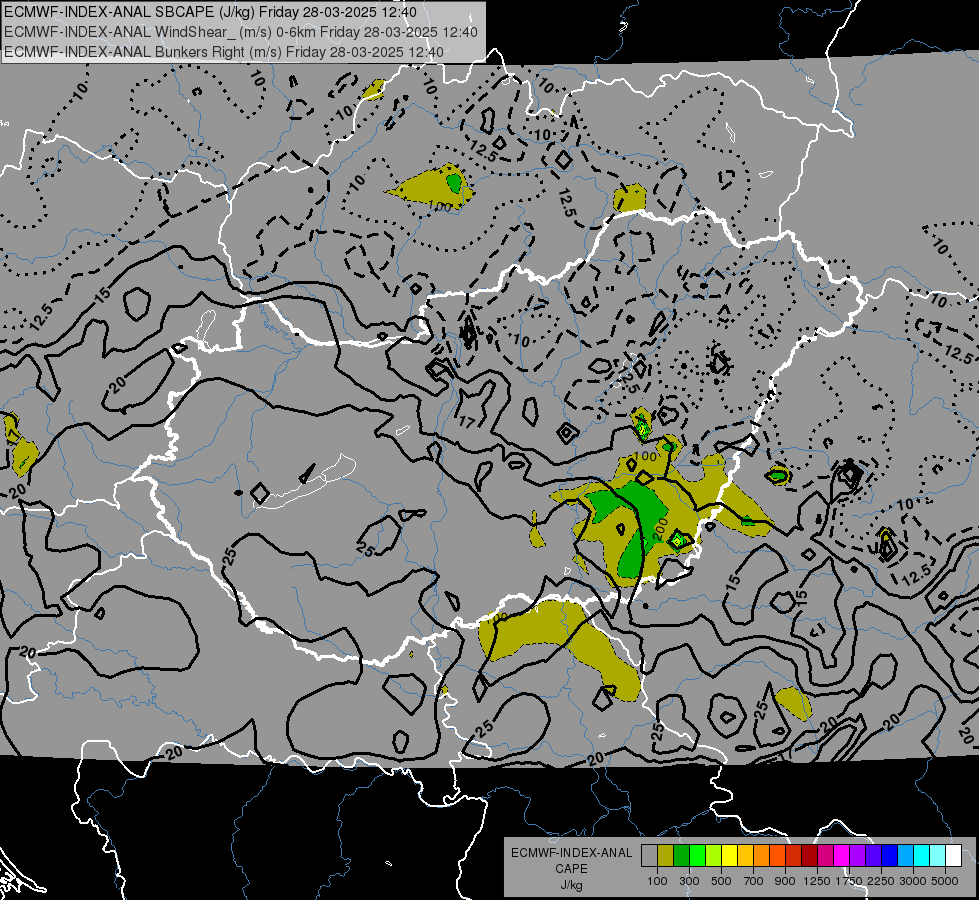This screenshot has height=900, width=979.
Task: Click the SBCAPE (J/kg) header line
Action: 211,12
